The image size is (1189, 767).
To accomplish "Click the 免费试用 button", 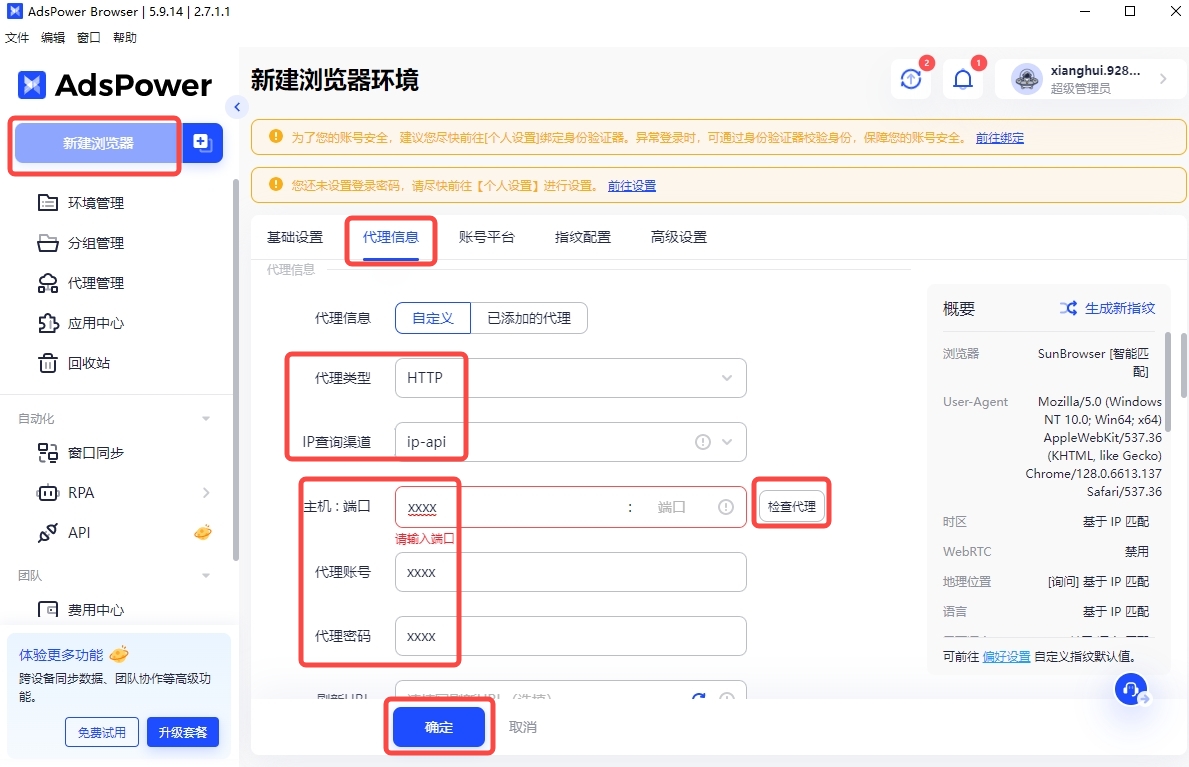I will tap(102, 732).
